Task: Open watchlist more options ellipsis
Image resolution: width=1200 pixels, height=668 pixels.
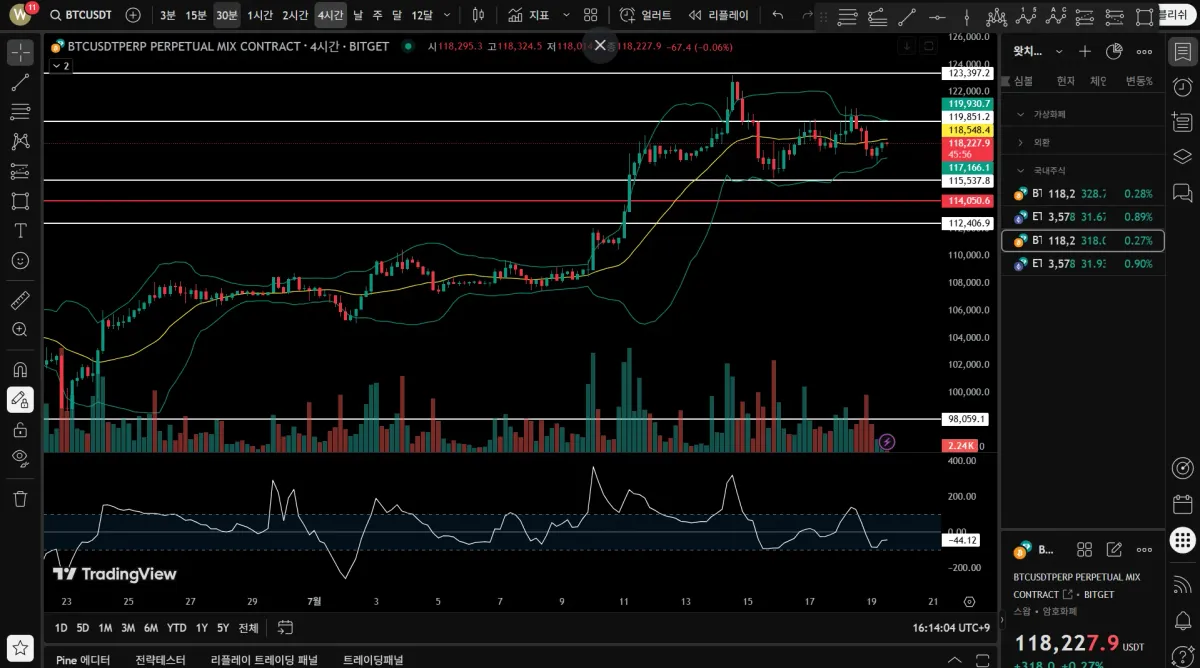Action: pyautogui.click(x=1145, y=51)
